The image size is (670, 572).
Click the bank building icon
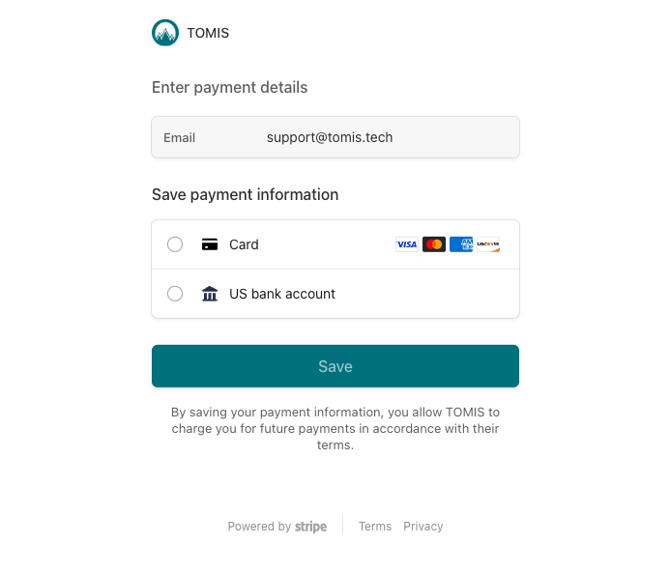pyautogui.click(x=210, y=294)
